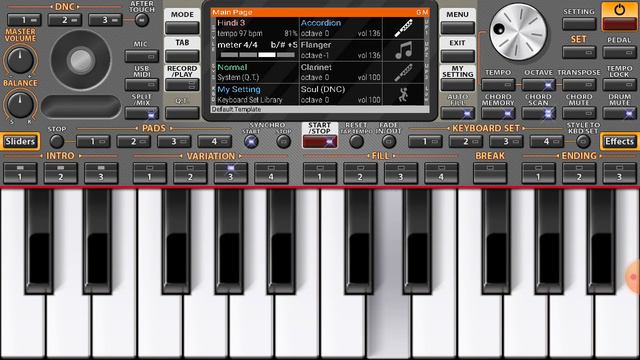
Task: Open the Menu button
Action: [x=458, y=28]
